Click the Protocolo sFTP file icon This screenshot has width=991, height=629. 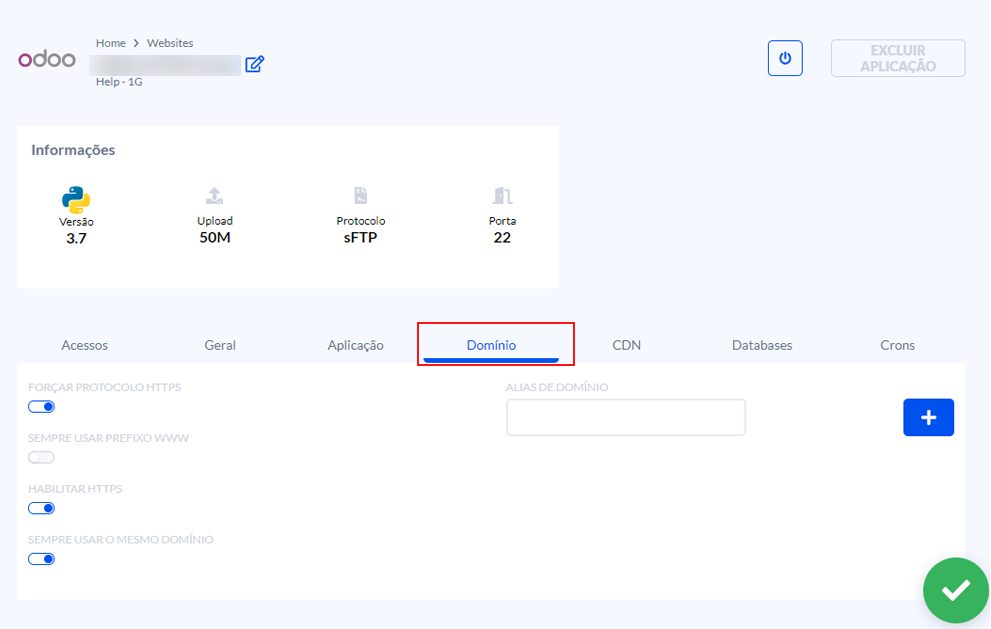(360, 196)
